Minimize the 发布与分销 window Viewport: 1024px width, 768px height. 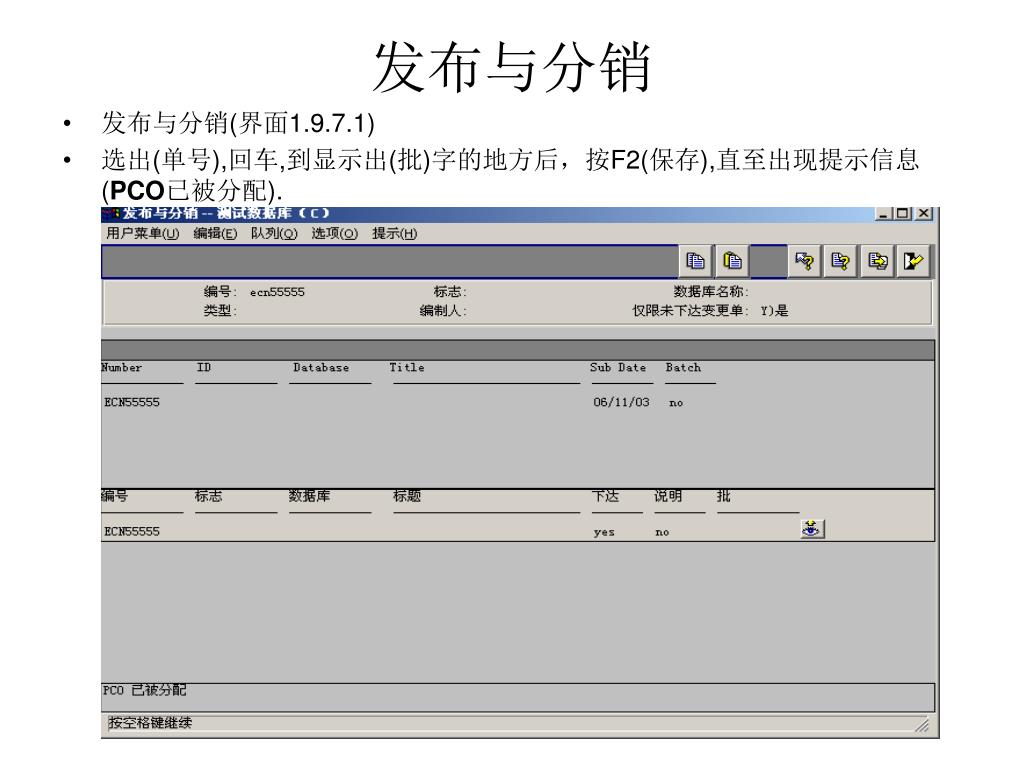pos(884,214)
